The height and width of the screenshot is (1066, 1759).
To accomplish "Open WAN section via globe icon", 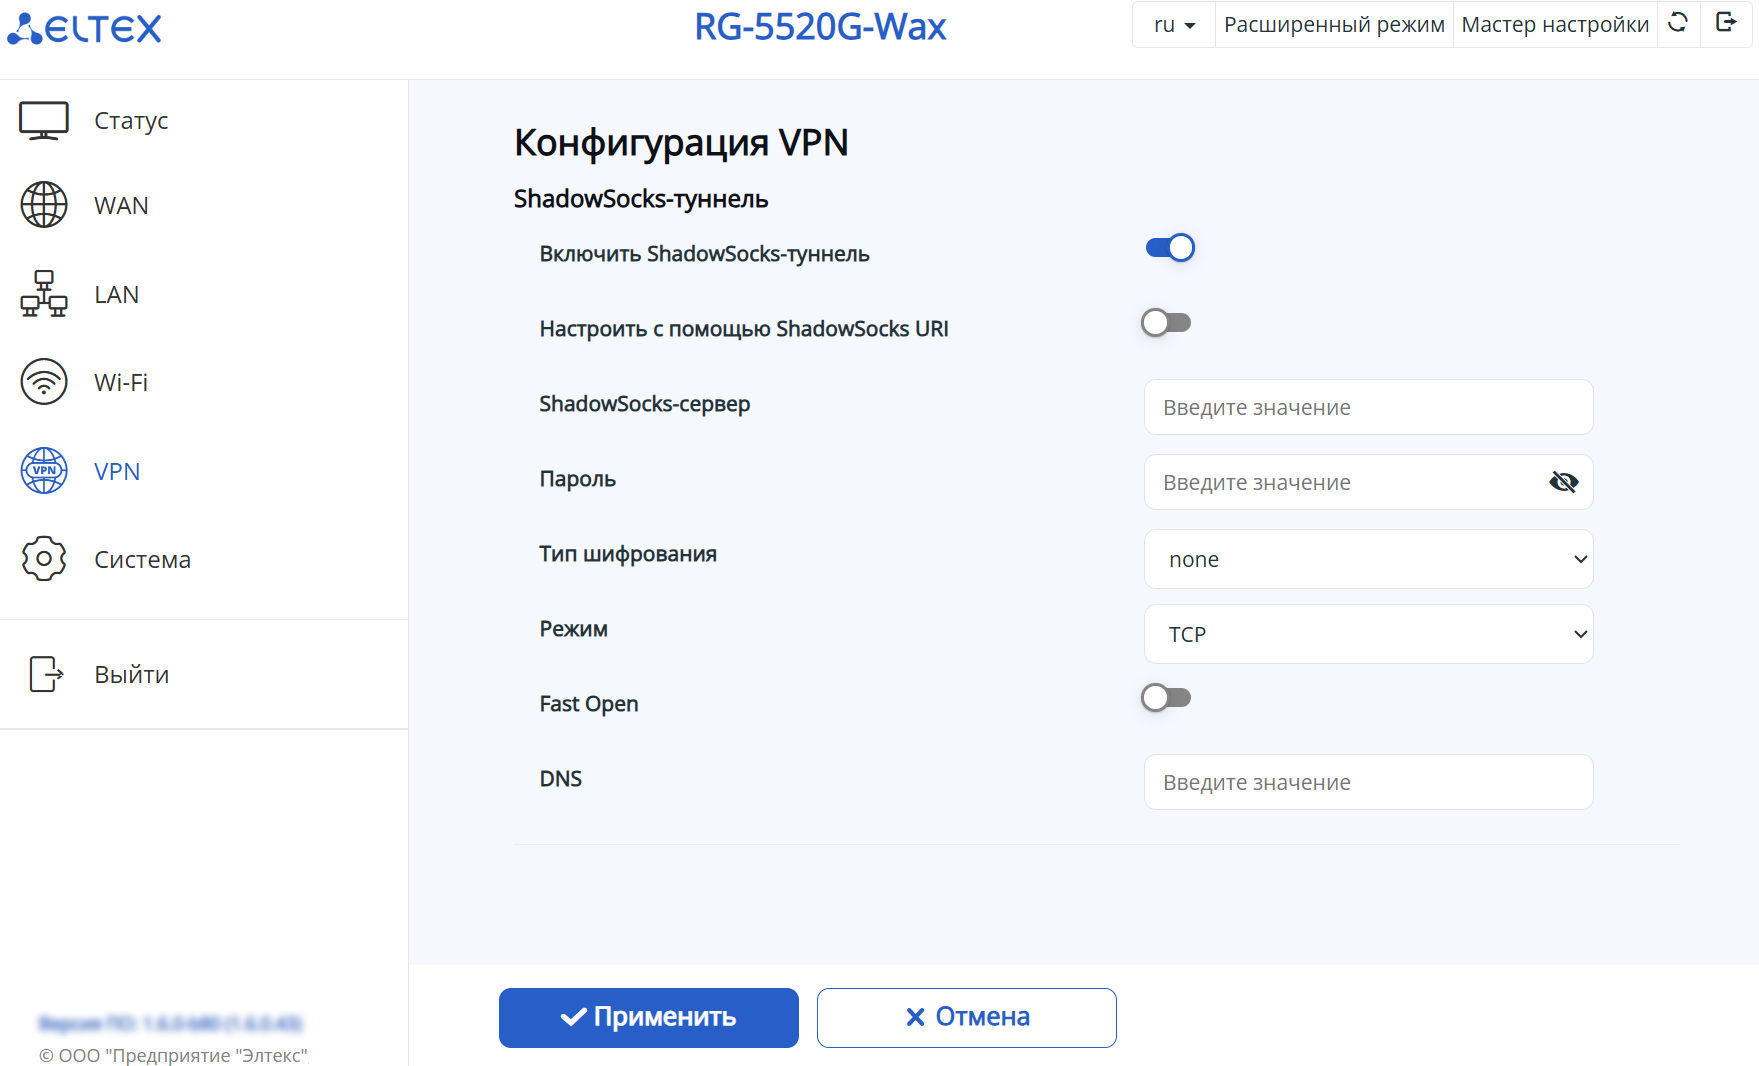I will [44, 205].
